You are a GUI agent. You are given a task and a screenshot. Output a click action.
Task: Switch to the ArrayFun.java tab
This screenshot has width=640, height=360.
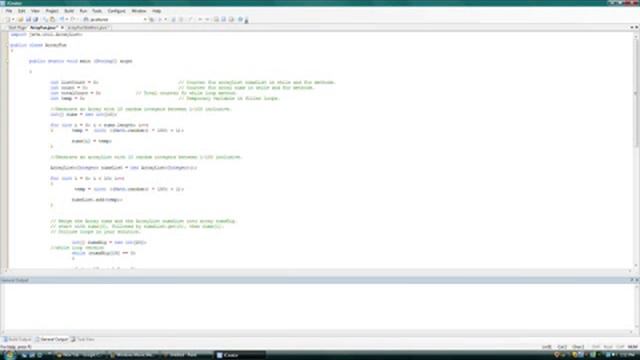(43, 28)
